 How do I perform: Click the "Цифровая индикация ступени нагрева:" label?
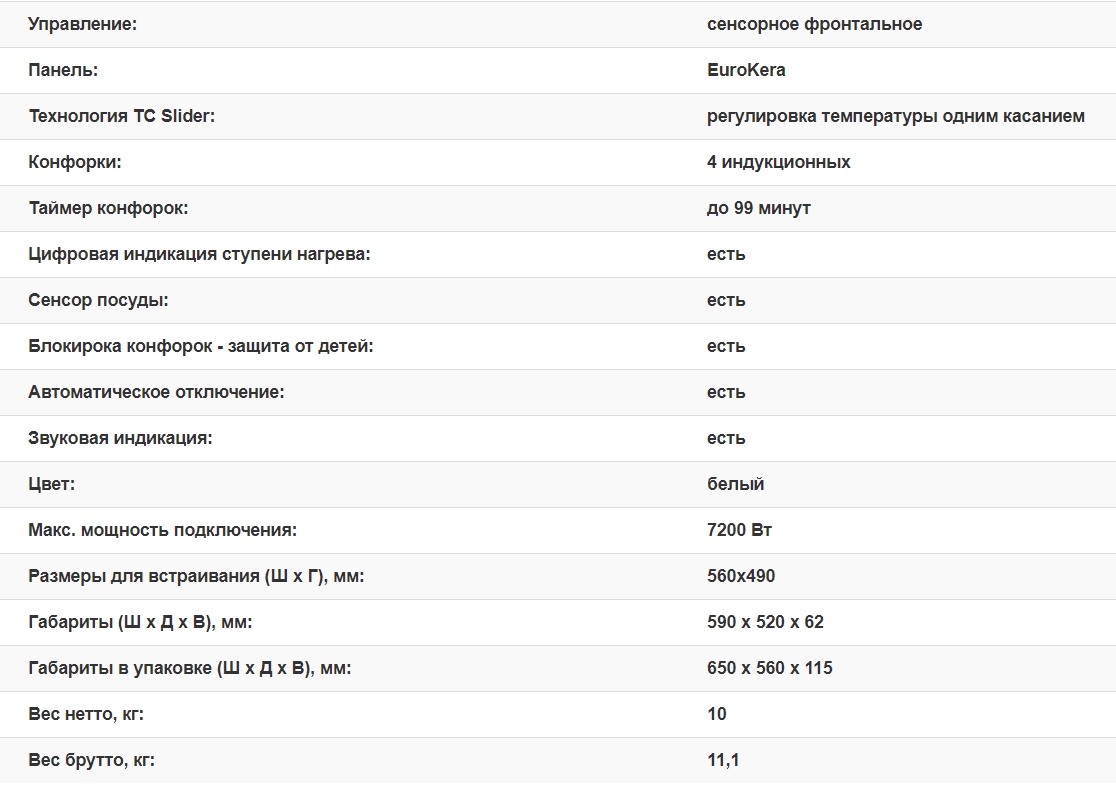coord(199,254)
